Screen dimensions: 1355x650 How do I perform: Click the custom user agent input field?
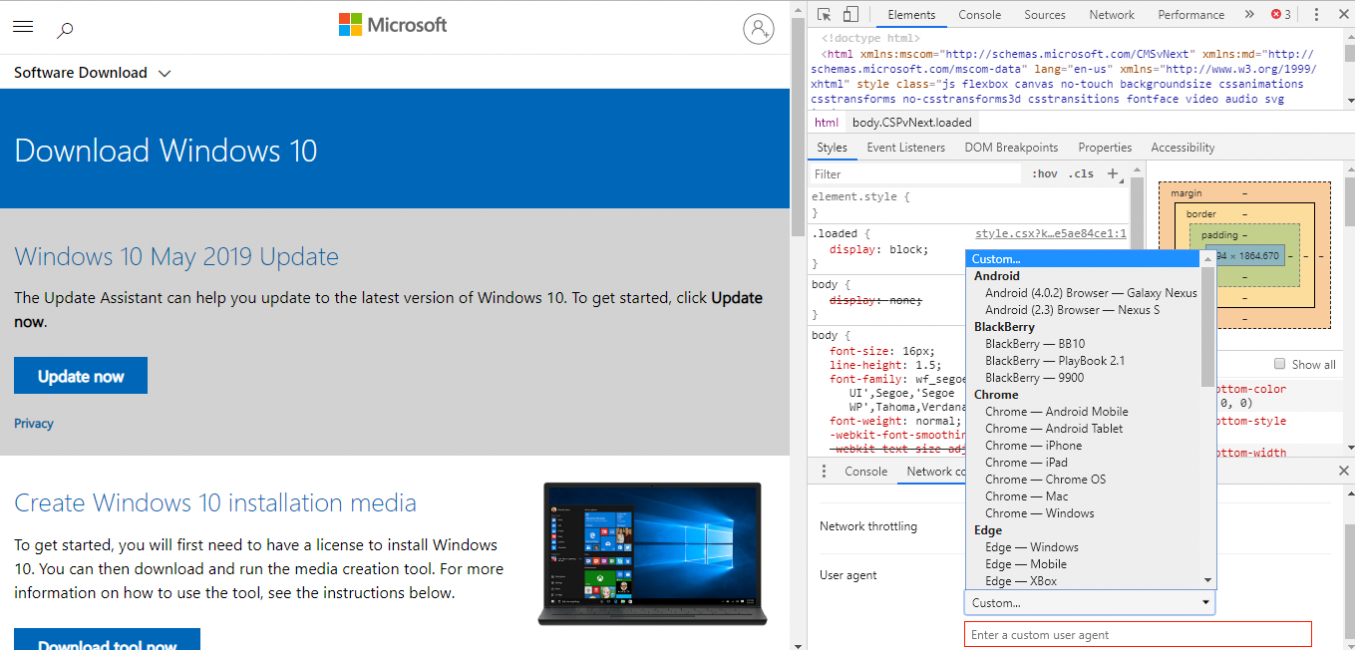point(1137,634)
